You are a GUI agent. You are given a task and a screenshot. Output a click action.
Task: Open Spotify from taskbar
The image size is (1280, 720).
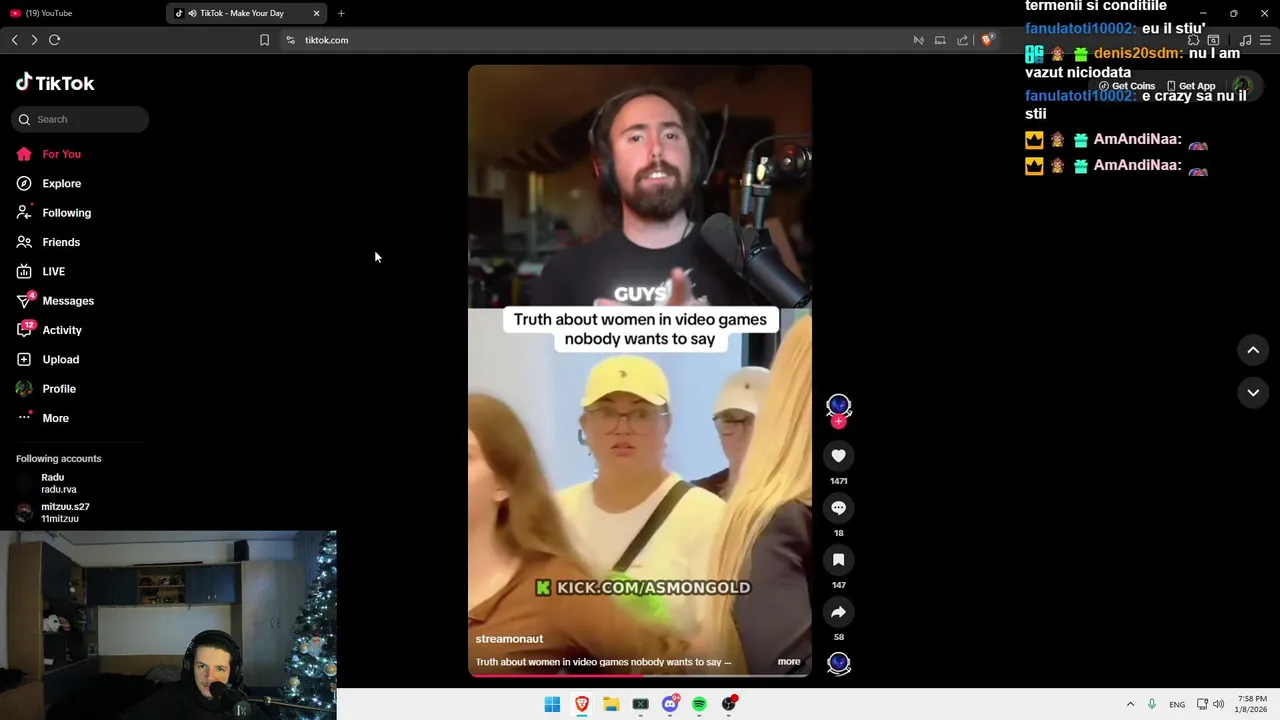coord(699,704)
